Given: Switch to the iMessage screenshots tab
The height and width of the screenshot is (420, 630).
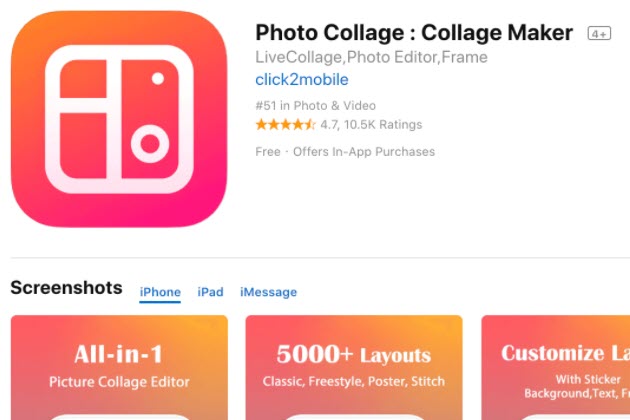Looking at the screenshot, I should tap(268, 292).
